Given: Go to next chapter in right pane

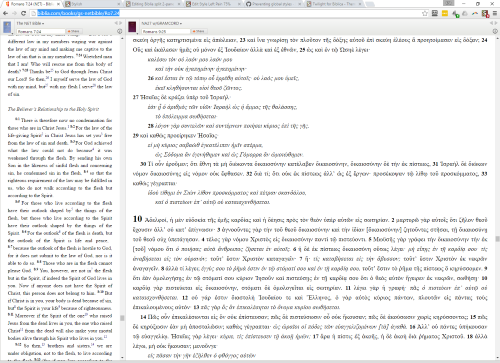Looking at the screenshot, I should [495, 23].
